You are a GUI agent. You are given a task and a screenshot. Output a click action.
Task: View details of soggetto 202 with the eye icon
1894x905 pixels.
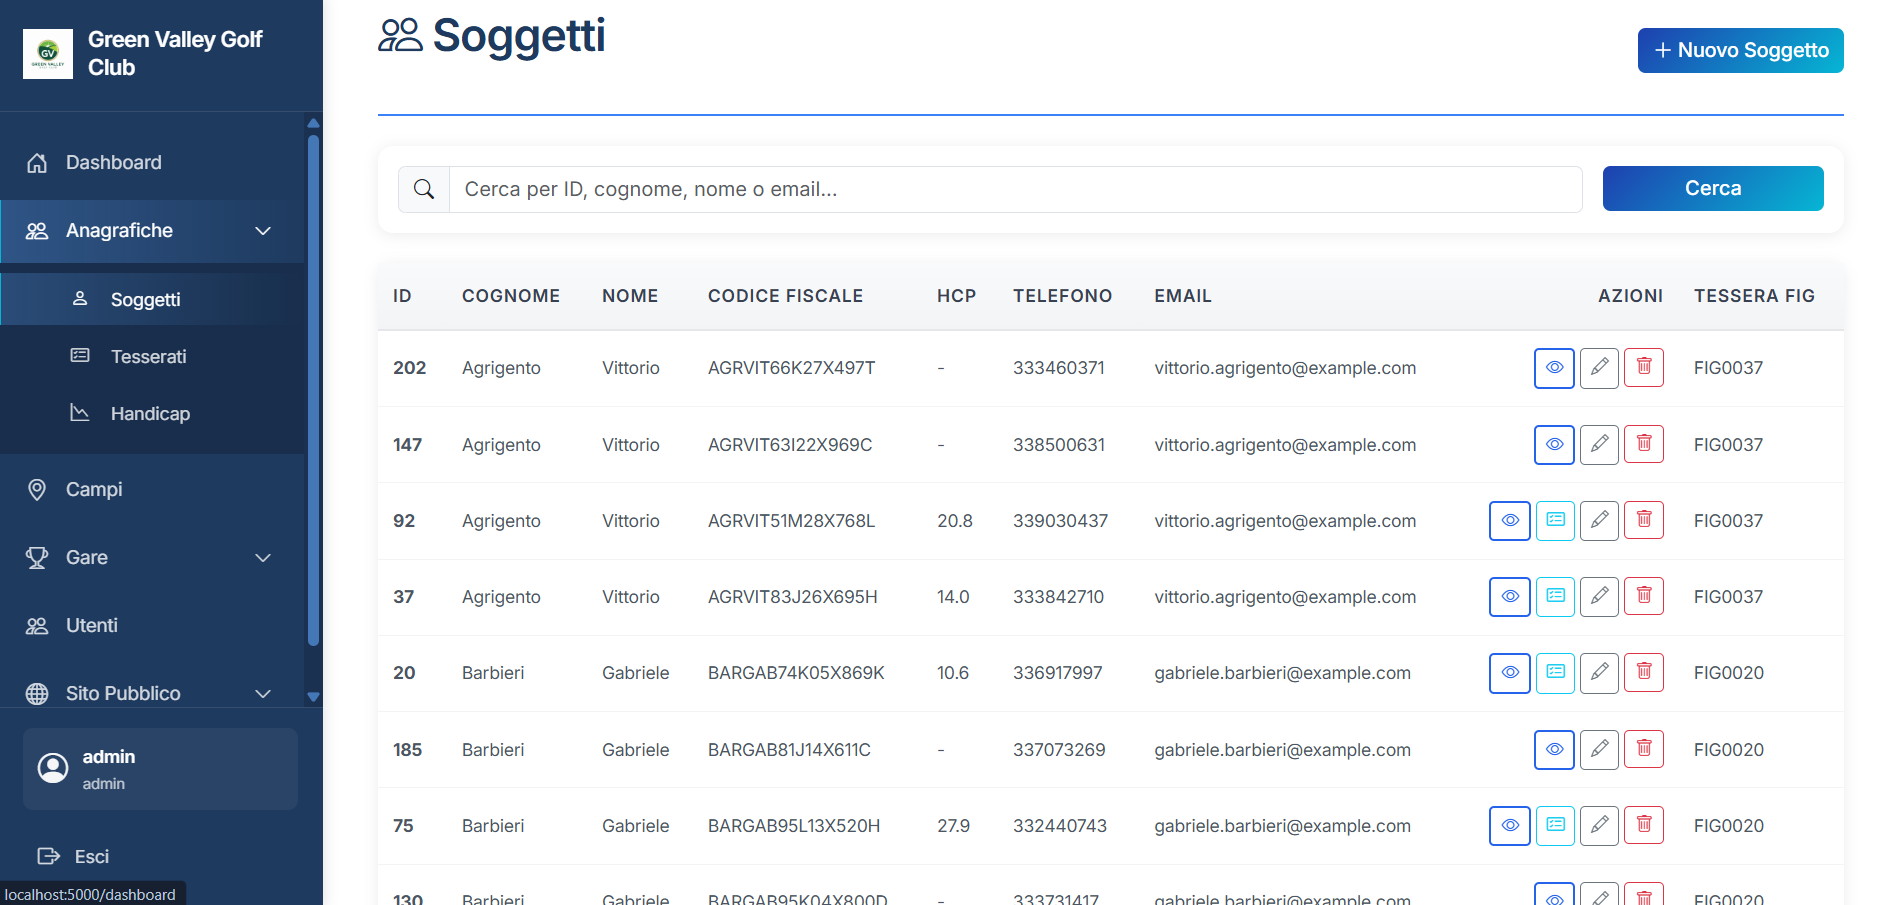pyautogui.click(x=1553, y=368)
